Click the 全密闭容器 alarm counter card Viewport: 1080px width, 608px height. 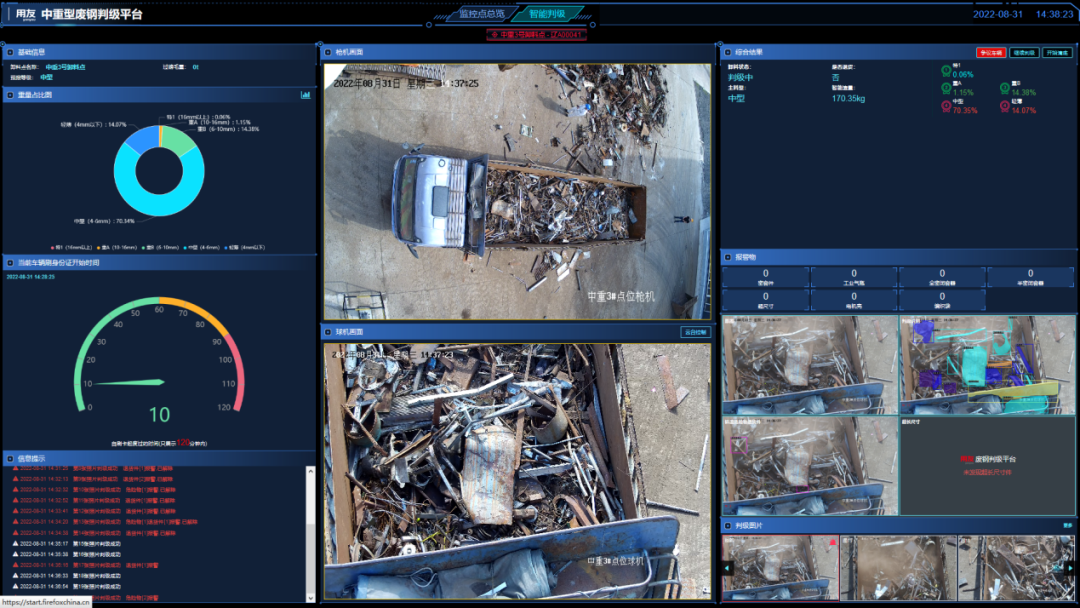click(942, 277)
